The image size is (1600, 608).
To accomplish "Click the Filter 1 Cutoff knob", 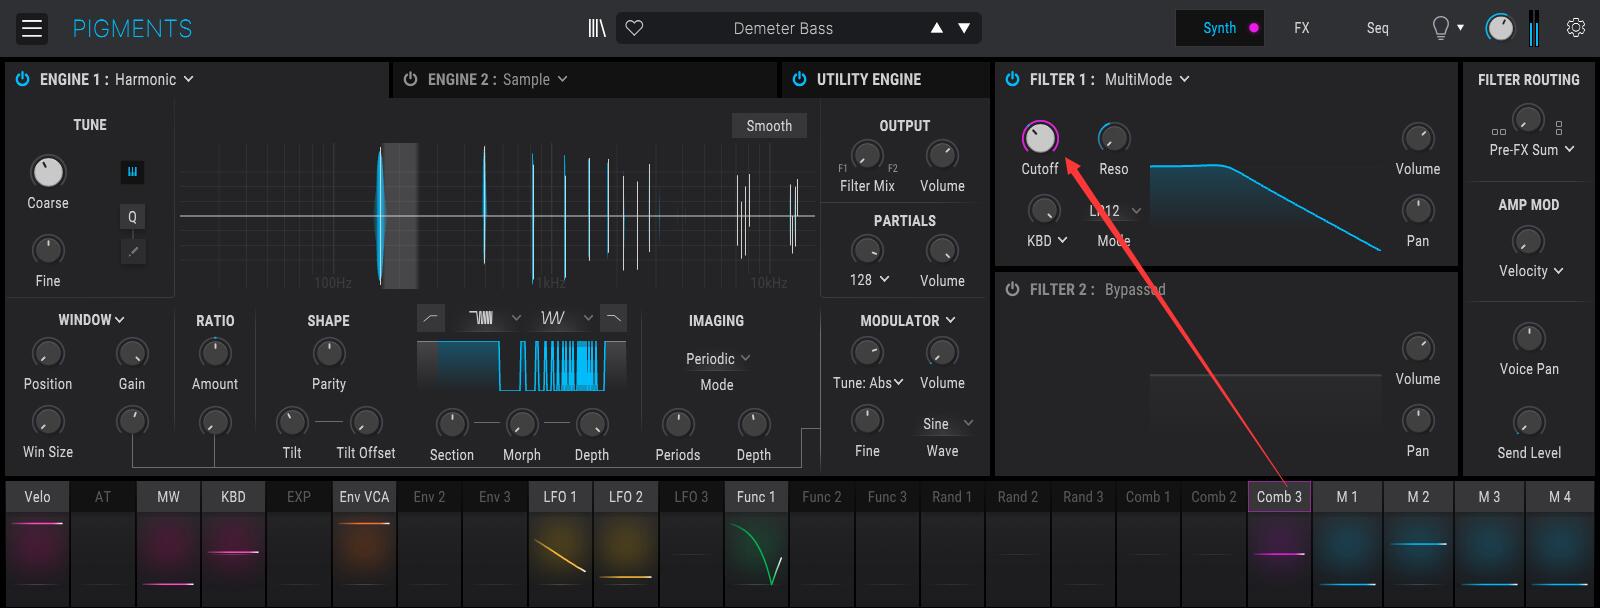I will [1040, 138].
